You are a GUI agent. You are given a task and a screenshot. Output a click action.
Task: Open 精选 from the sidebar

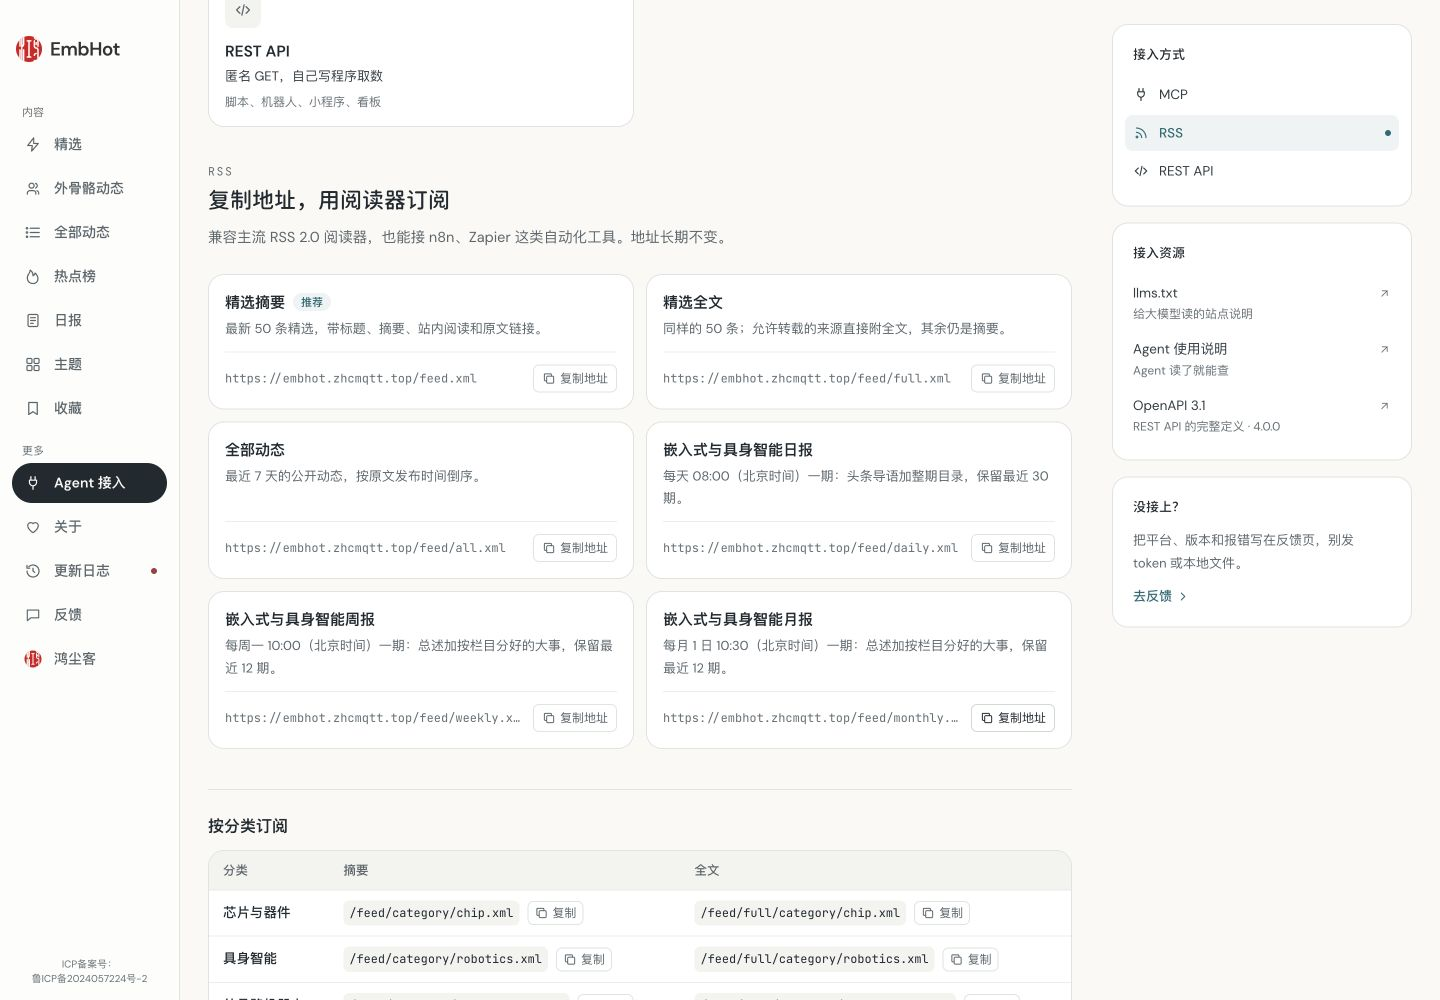coord(89,145)
